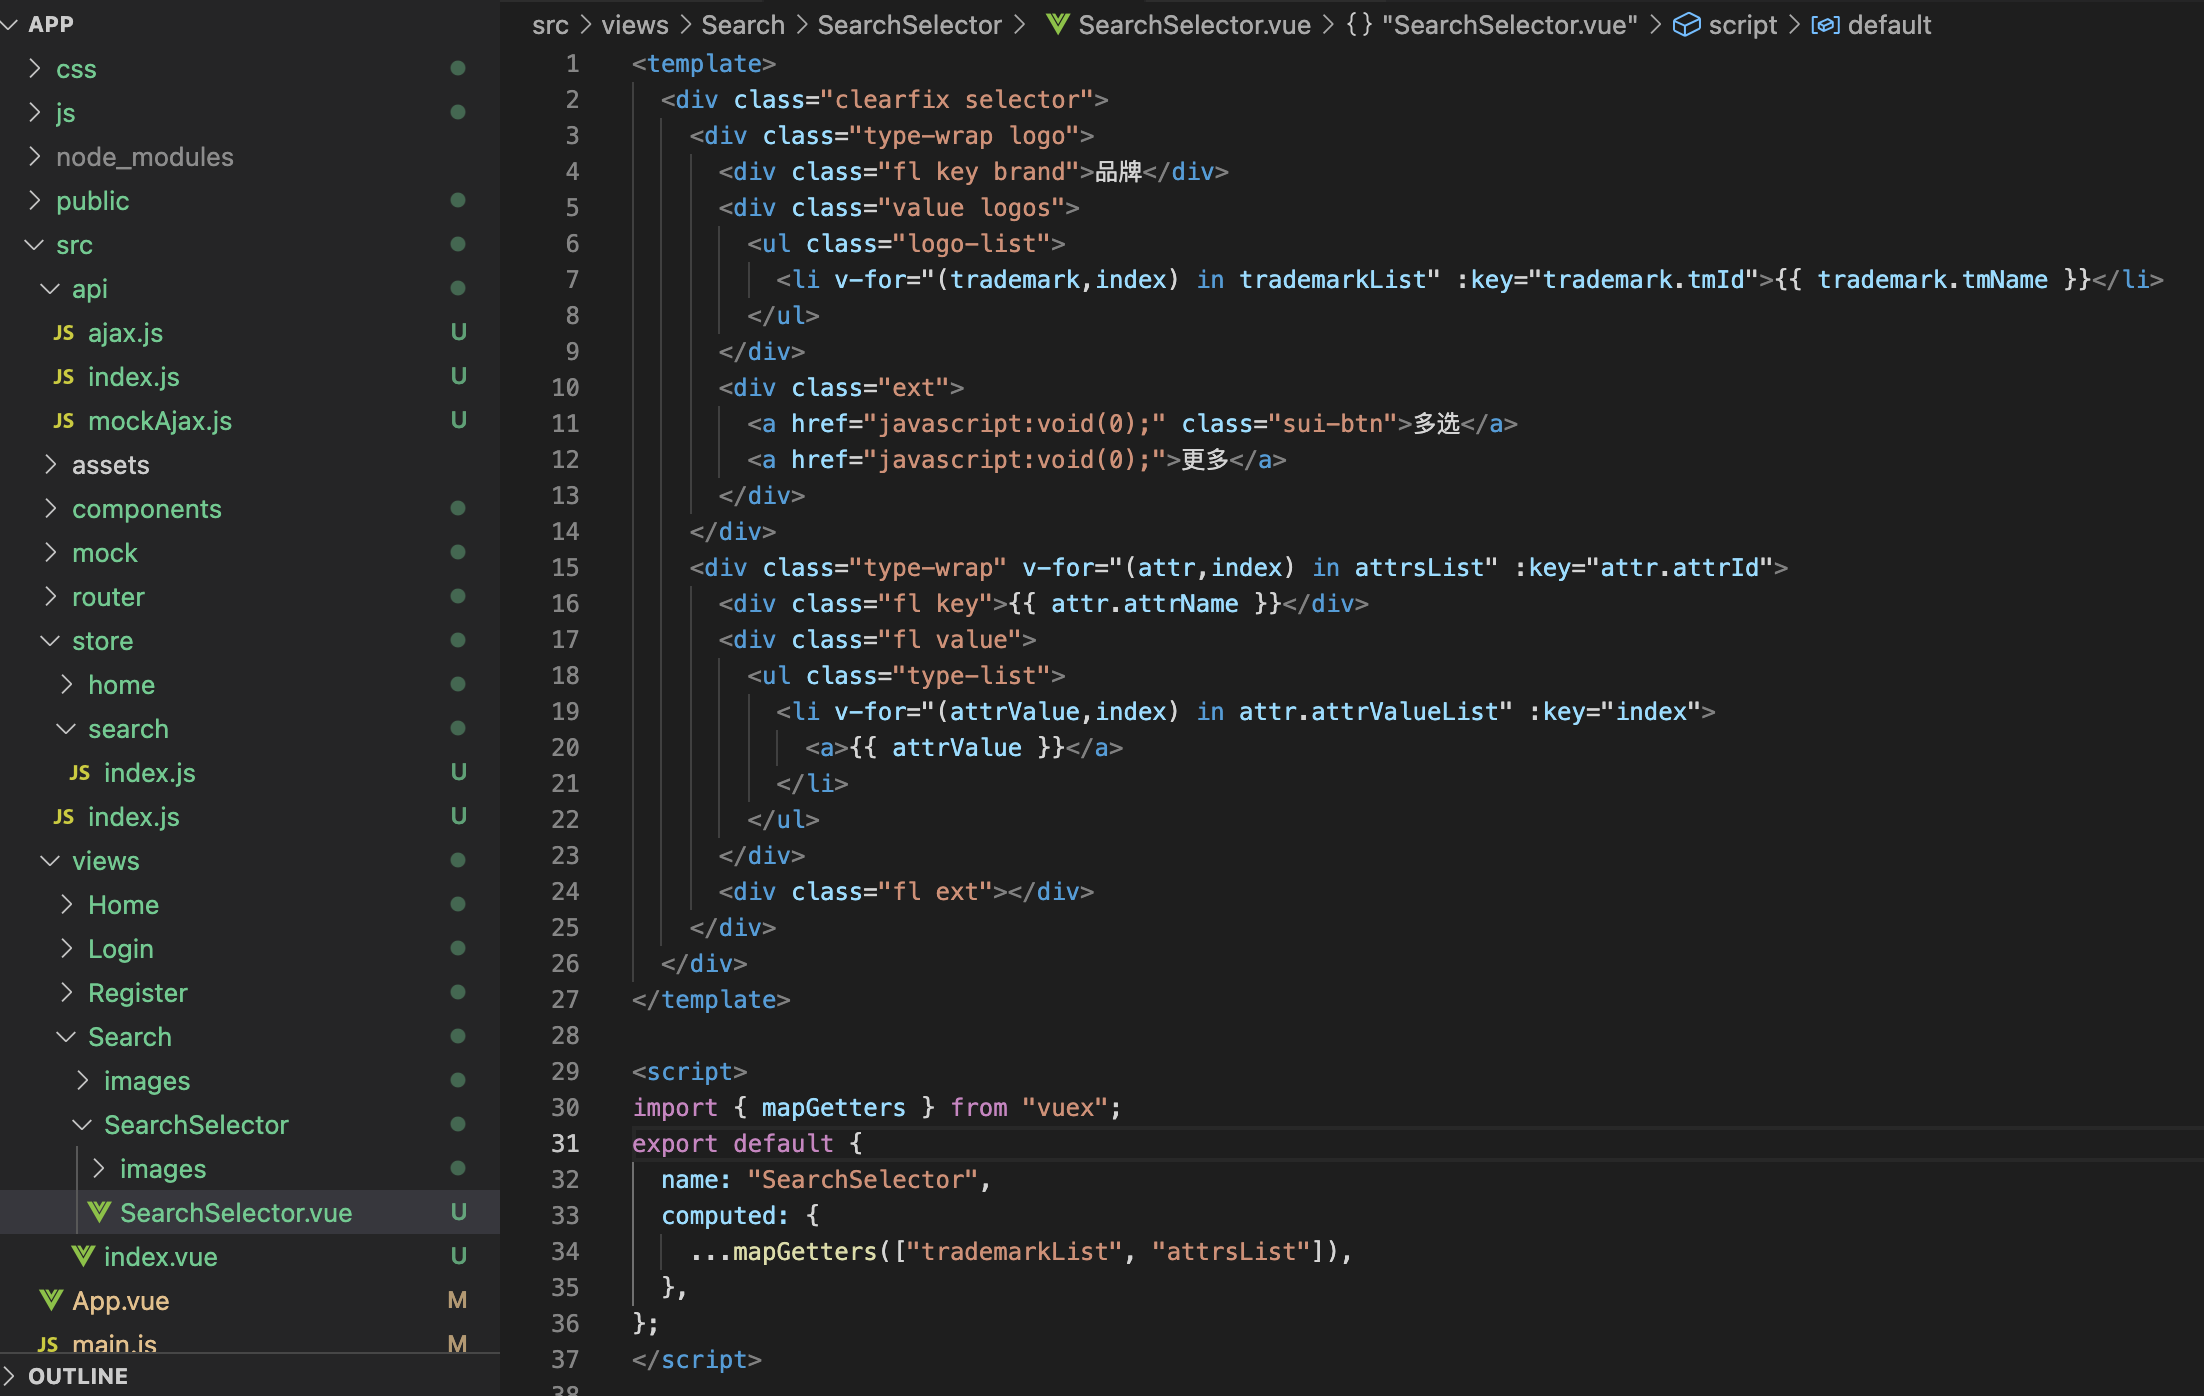Click the Vue icon beside App.vue
Image resolution: width=2204 pixels, height=1396 pixels.
click(51, 1300)
